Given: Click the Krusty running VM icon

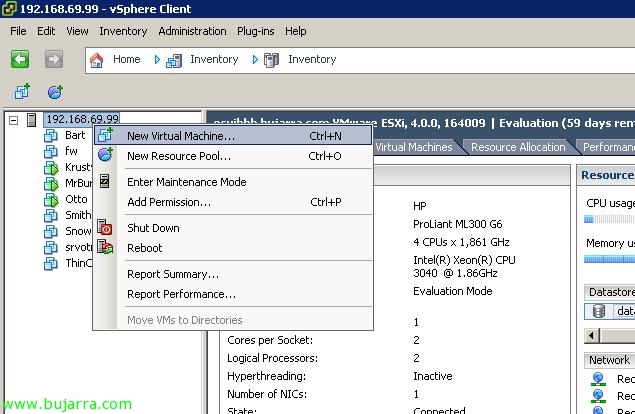Looking at the screenshot, I should (51, 167).
